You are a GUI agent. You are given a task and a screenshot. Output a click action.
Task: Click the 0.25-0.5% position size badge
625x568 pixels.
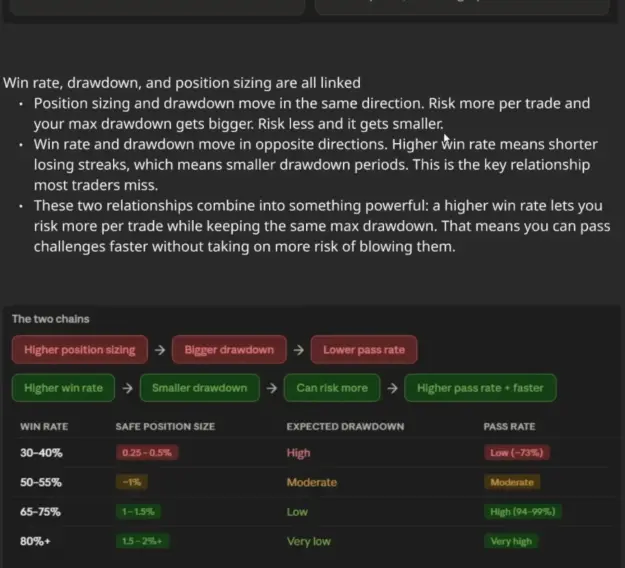pos(147,453)
